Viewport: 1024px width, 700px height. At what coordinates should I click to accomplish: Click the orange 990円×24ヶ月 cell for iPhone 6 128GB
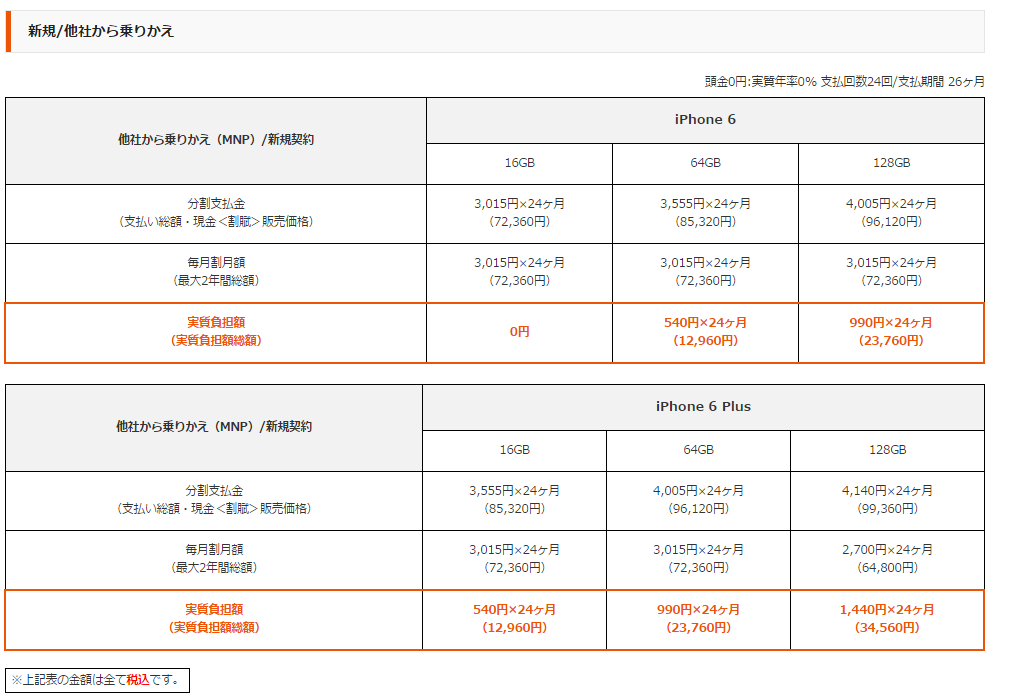[891, 332]
